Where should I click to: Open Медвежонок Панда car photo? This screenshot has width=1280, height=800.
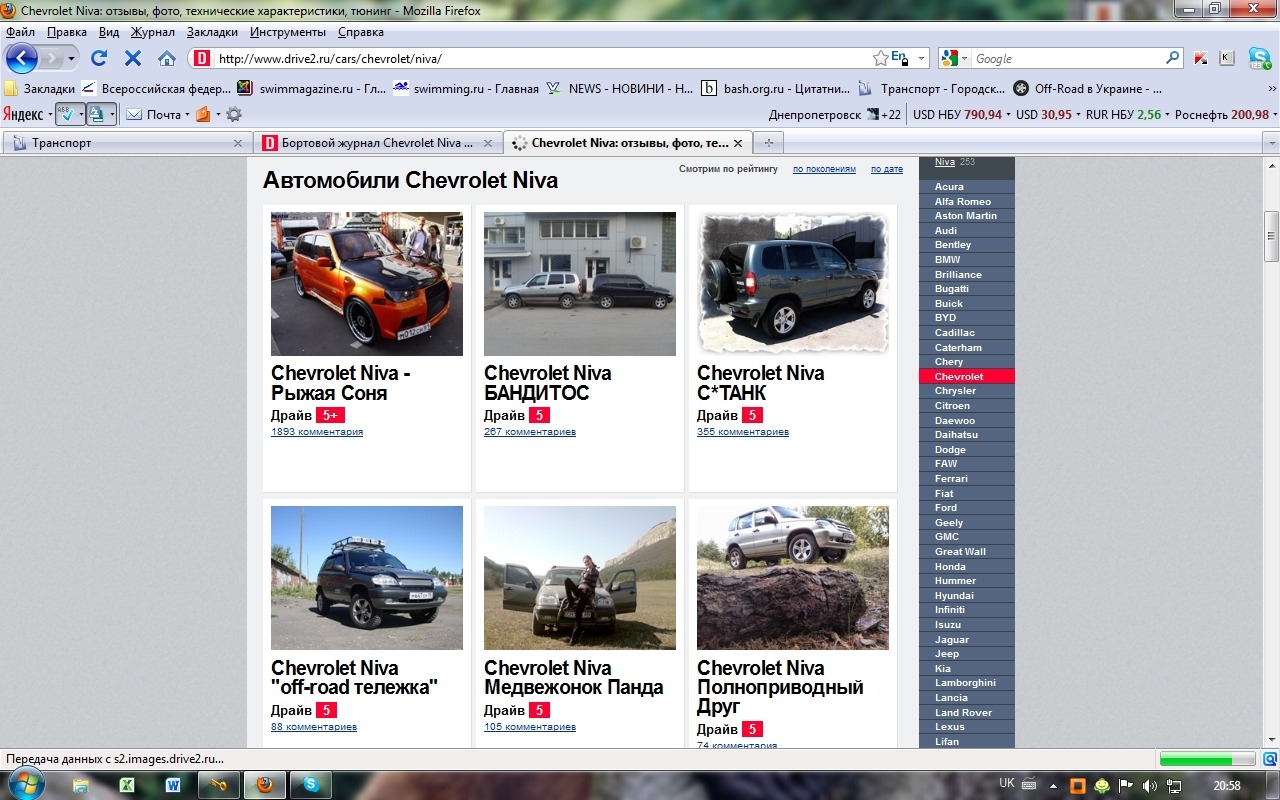click(x=580, y=578)
